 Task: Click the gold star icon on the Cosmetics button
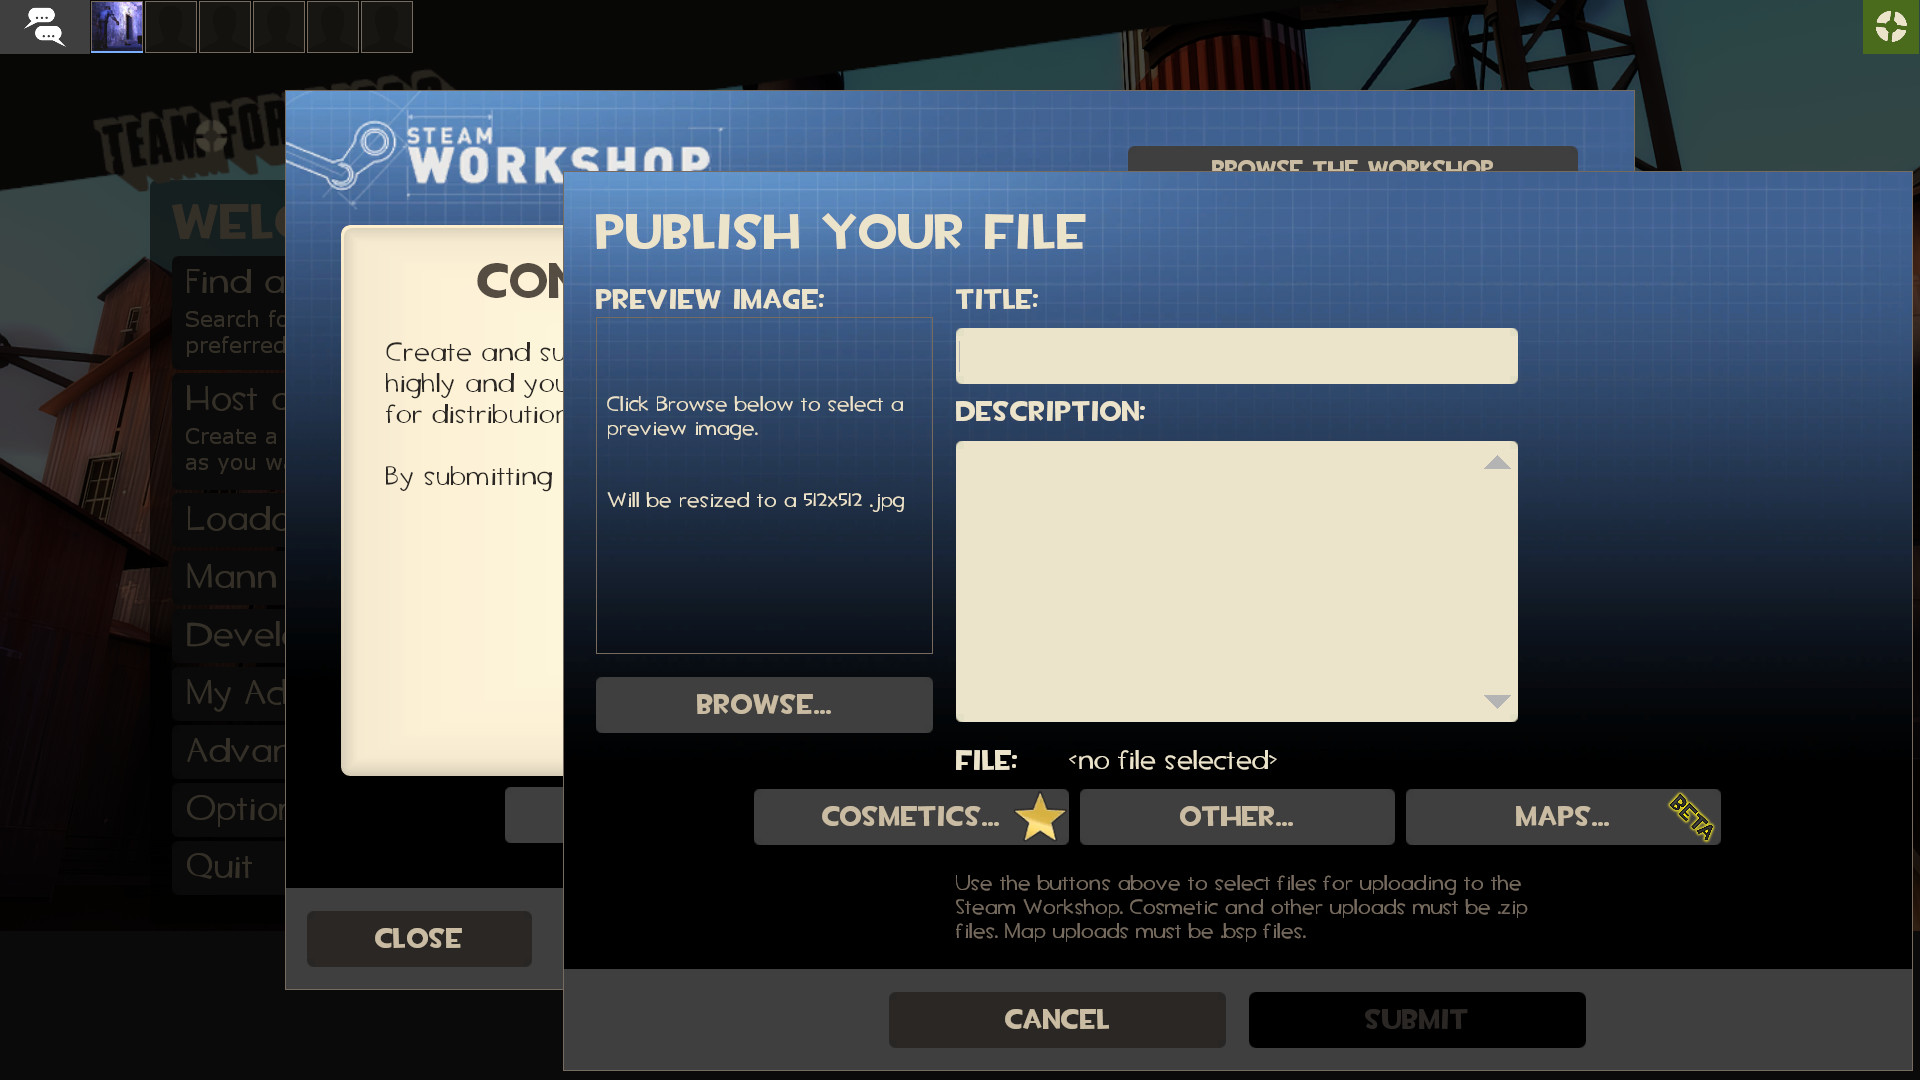pyautogui.click(x=1038, y=817)
